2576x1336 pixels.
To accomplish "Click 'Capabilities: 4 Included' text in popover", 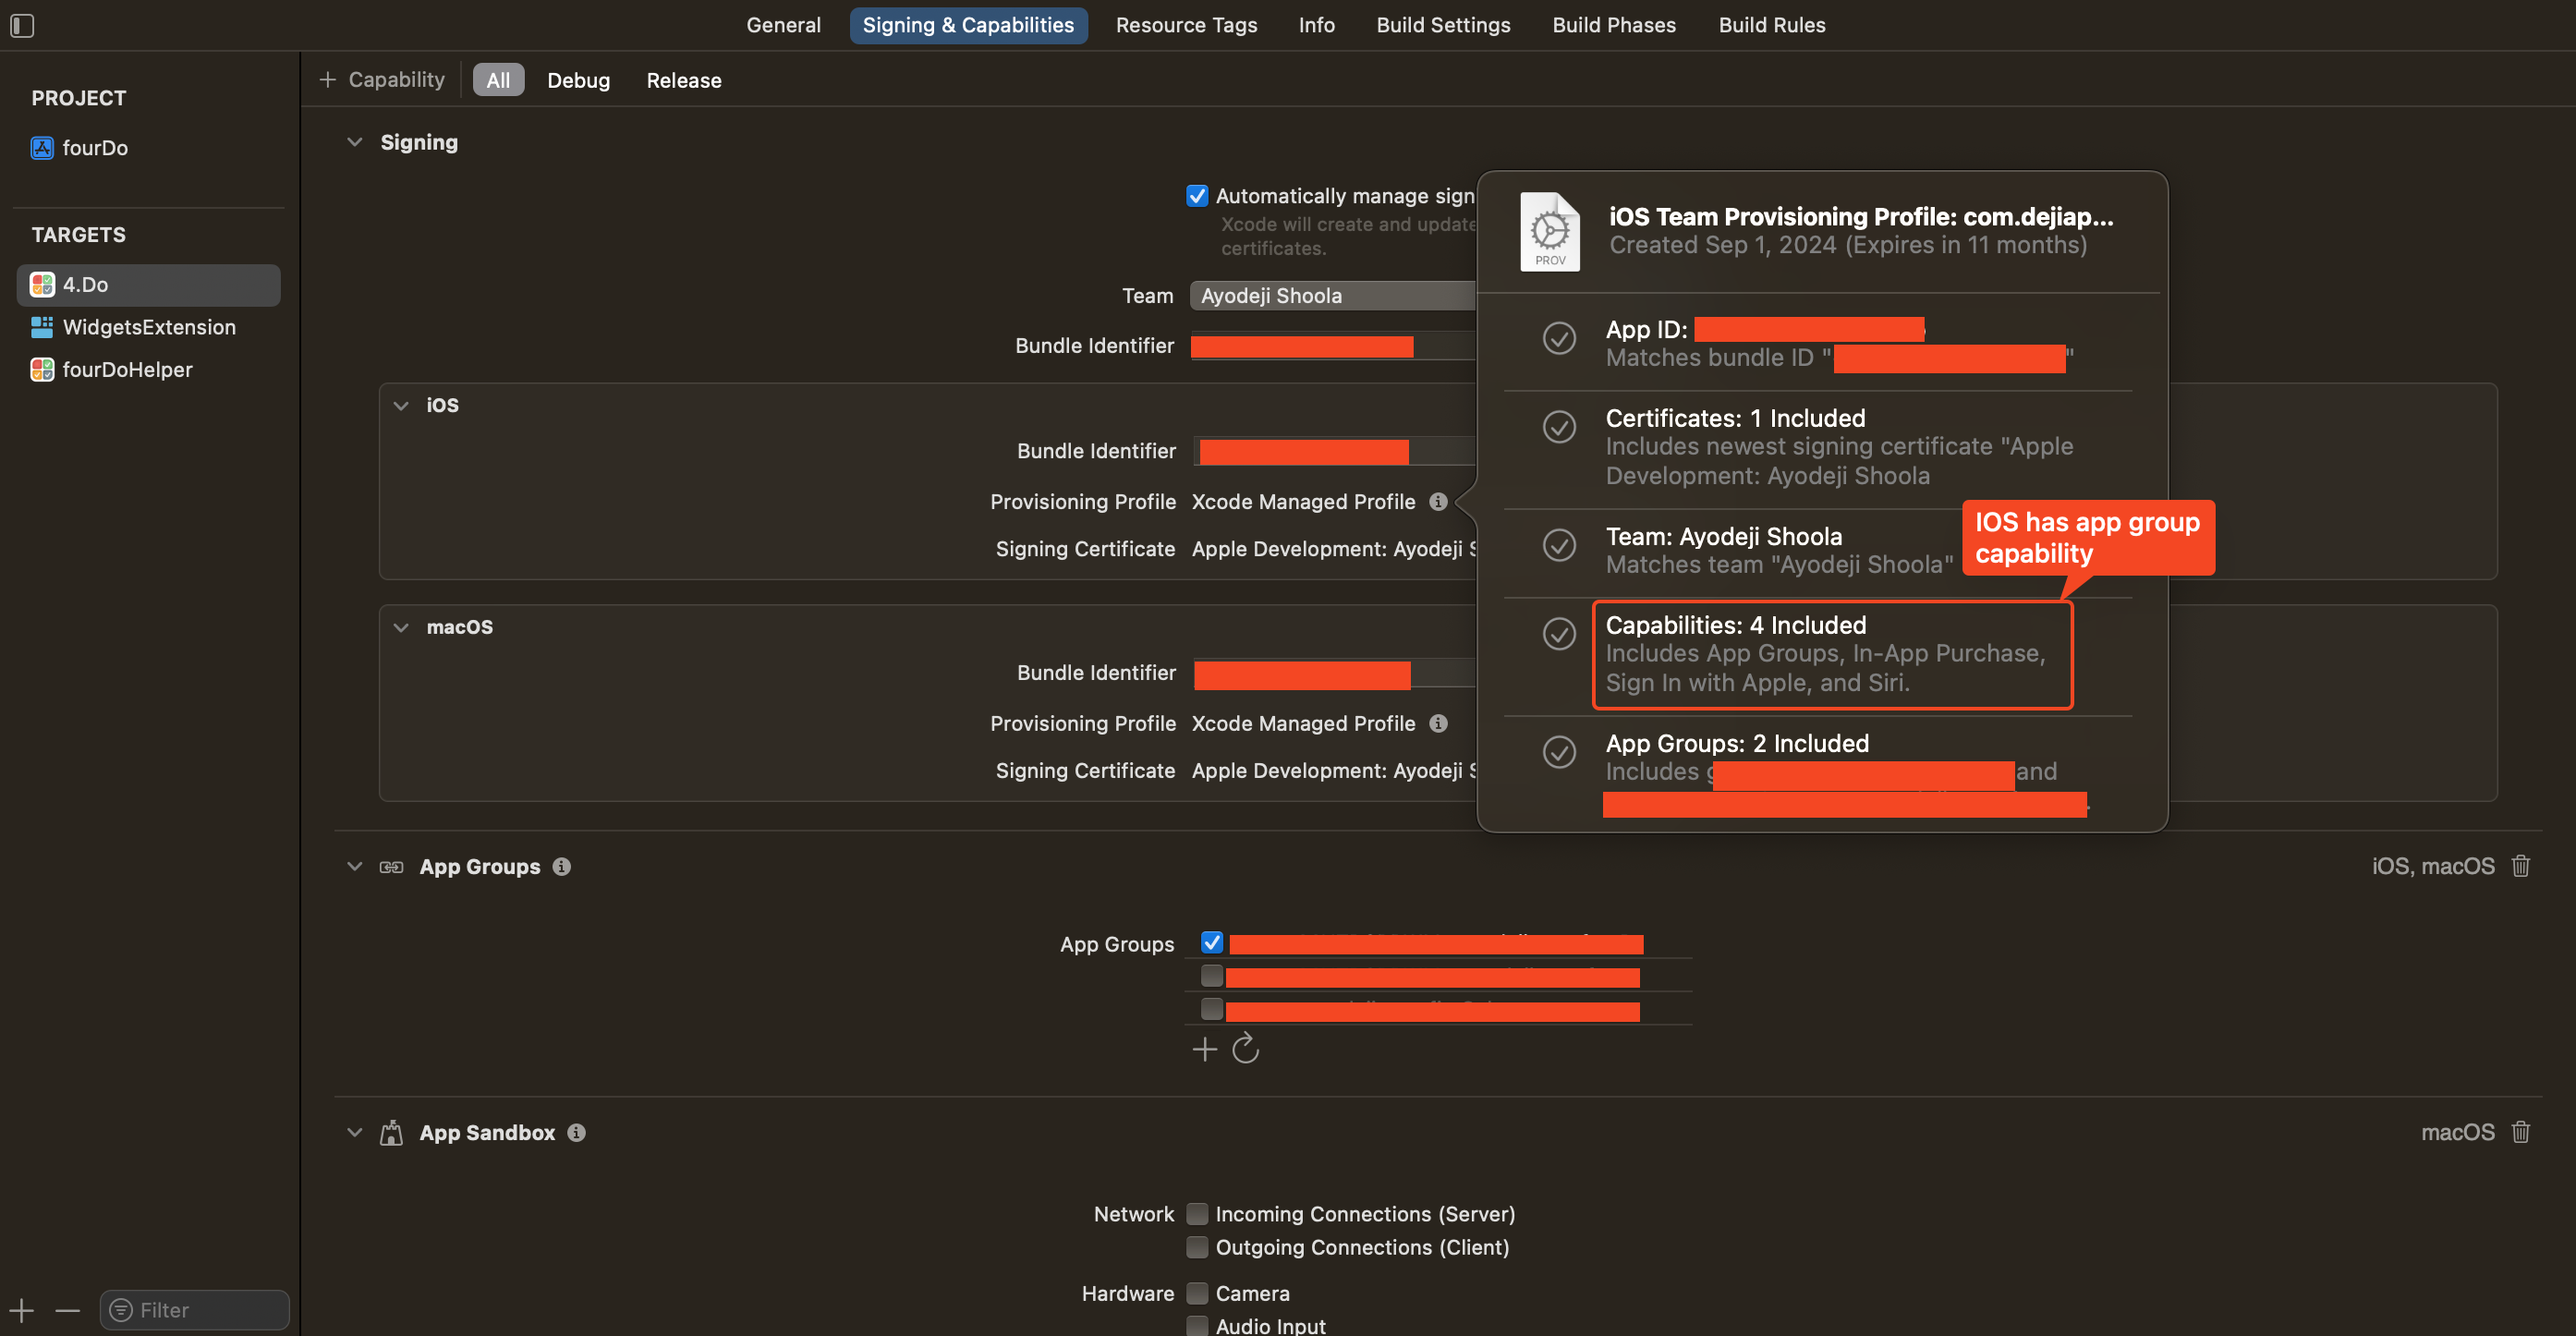I will 1735,625.
